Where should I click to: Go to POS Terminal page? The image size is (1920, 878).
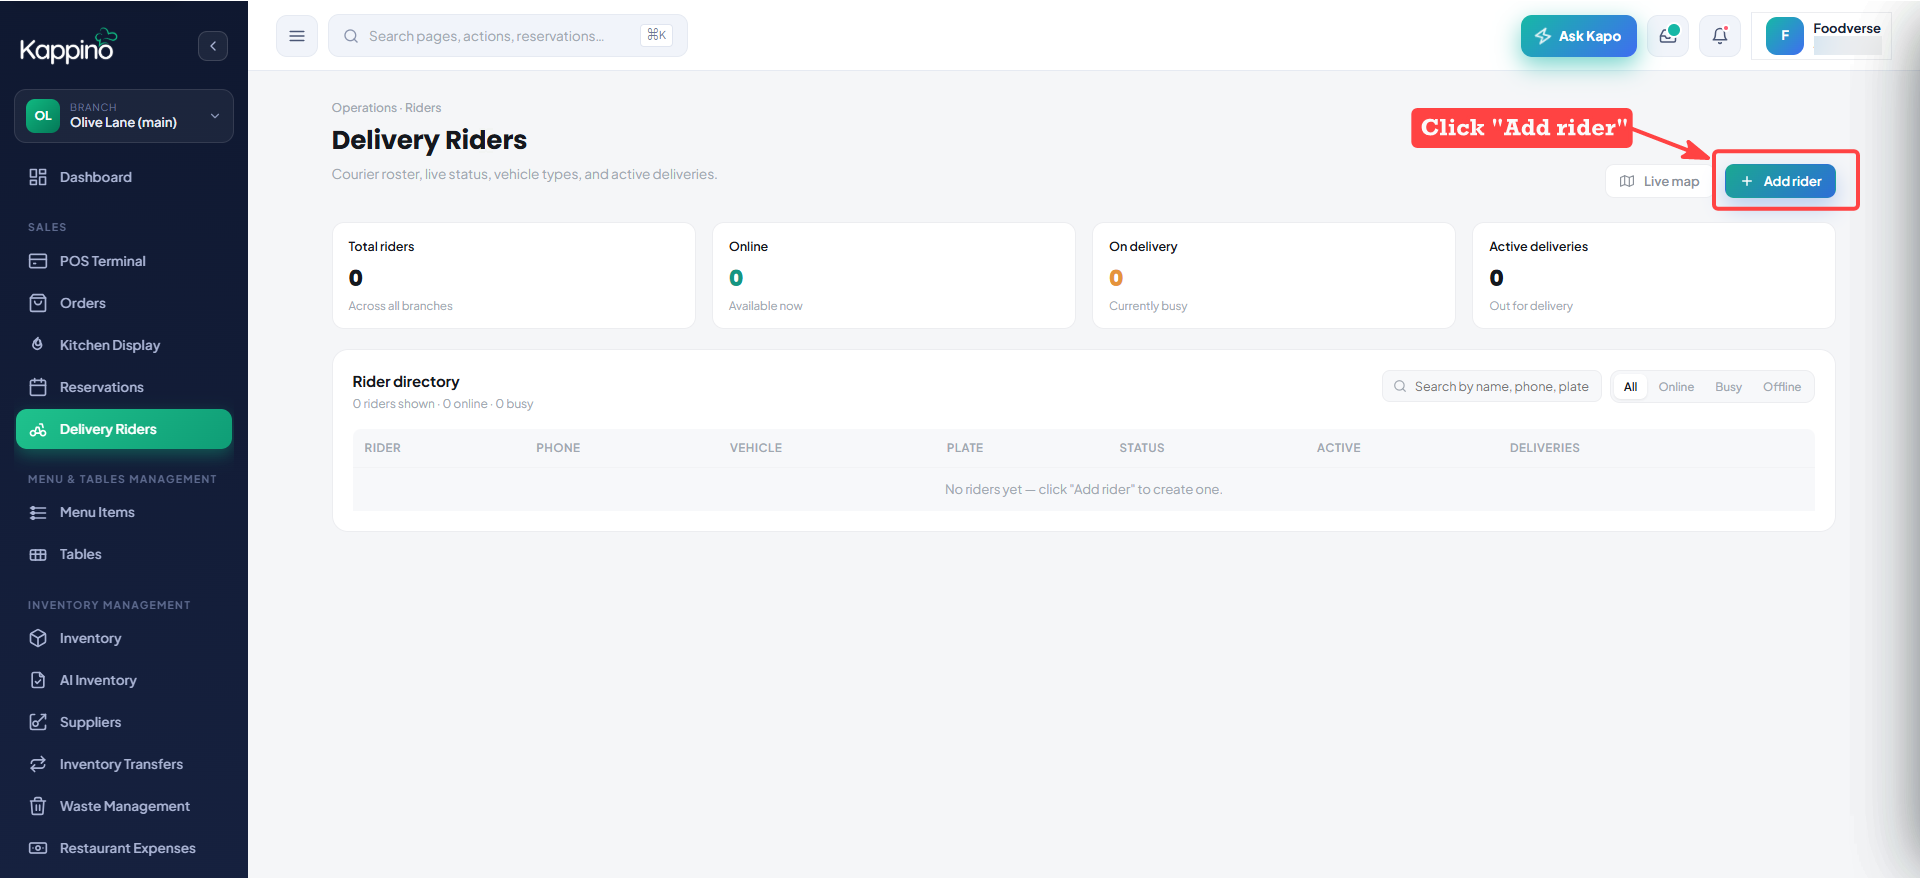click(x=124, y=261)
